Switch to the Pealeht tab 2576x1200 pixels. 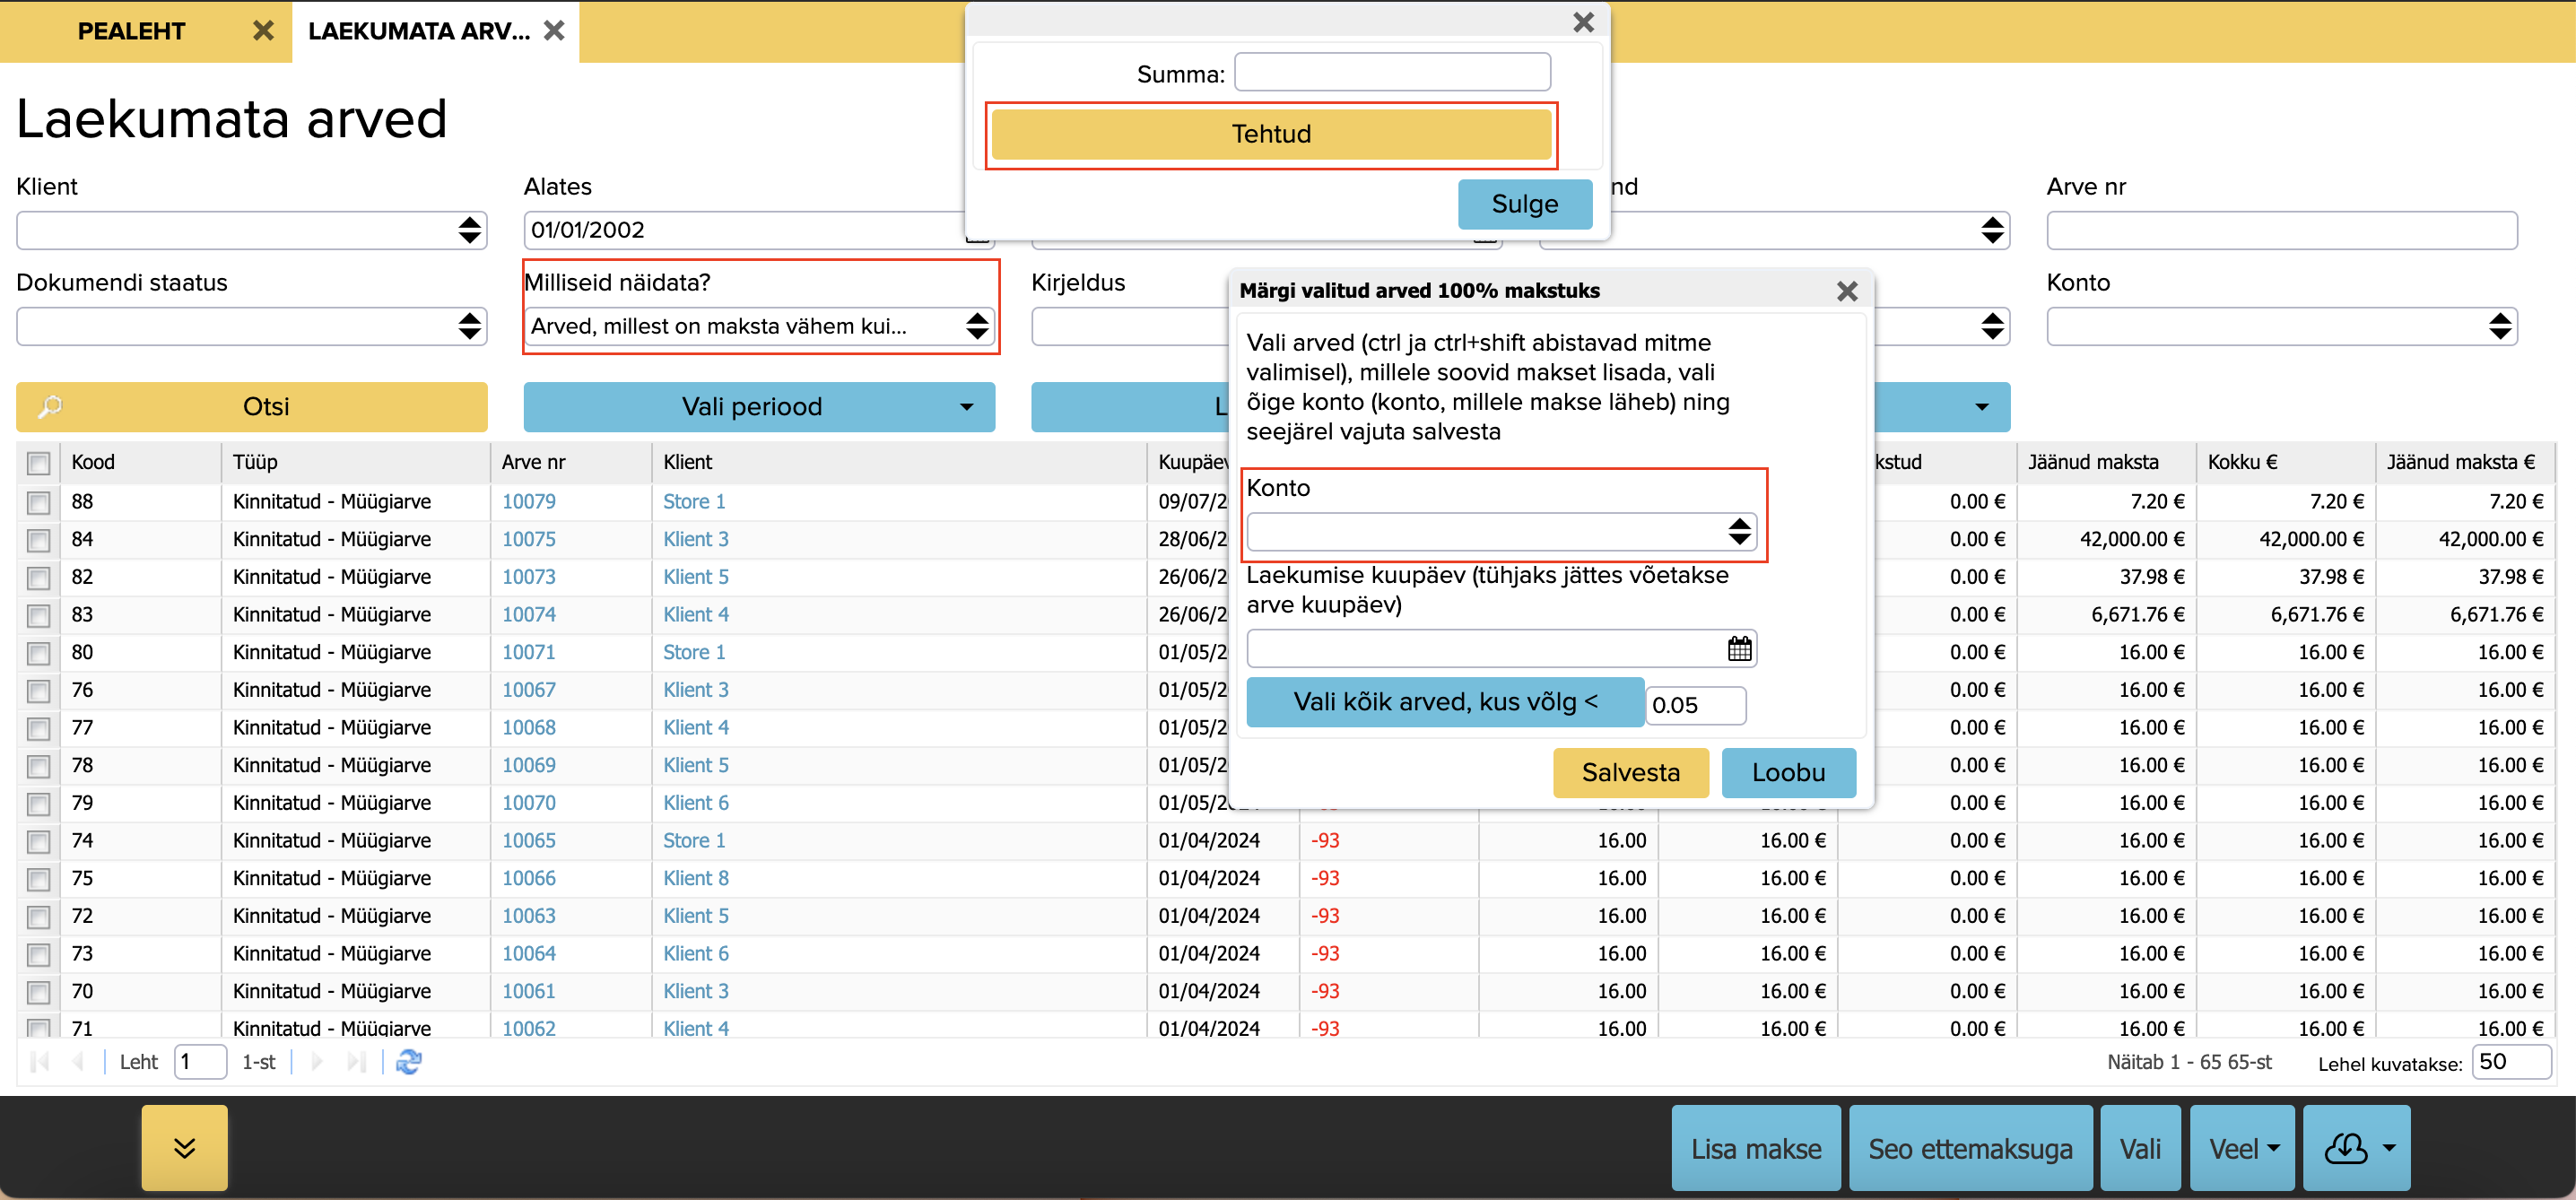pos(131,31)
